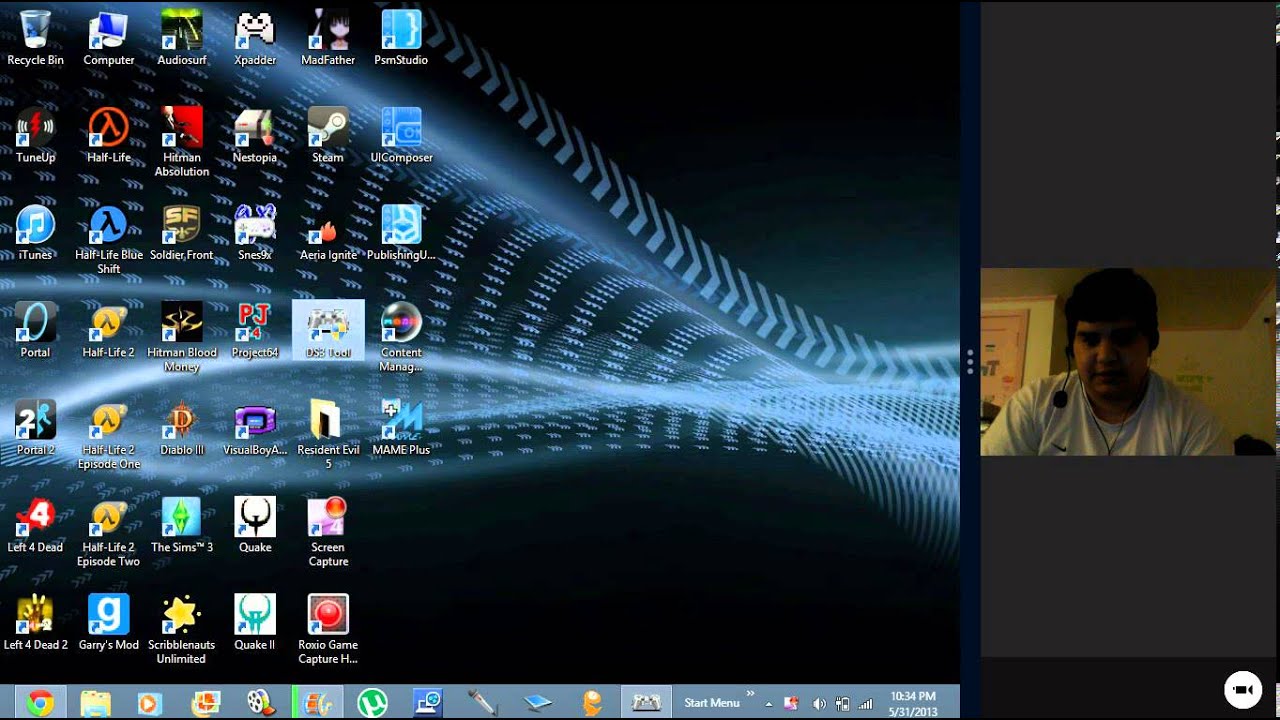This screenshot has width=1280, height=720.
Task: Open the DS3 Tool taskbar button
Action: [x=646, y=703]
